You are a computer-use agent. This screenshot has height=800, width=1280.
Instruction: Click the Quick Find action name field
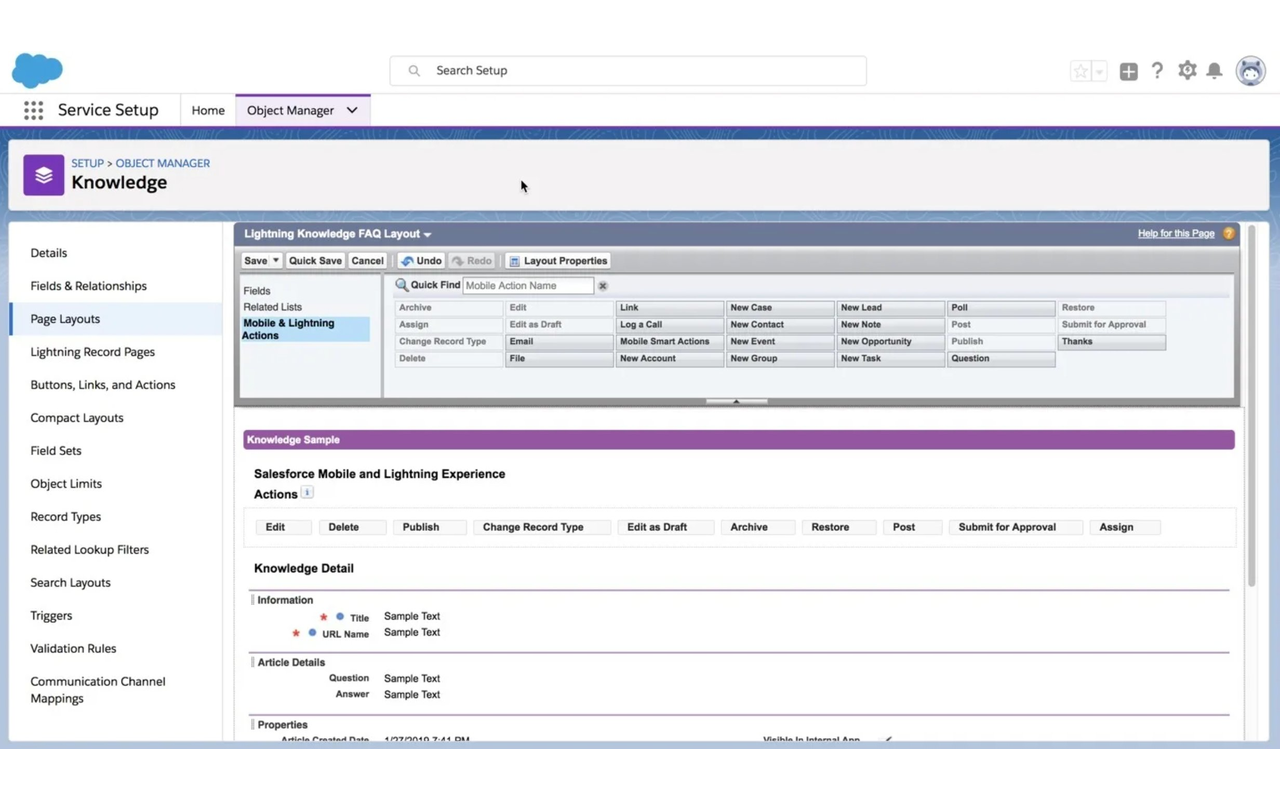[x=528, y=286]
